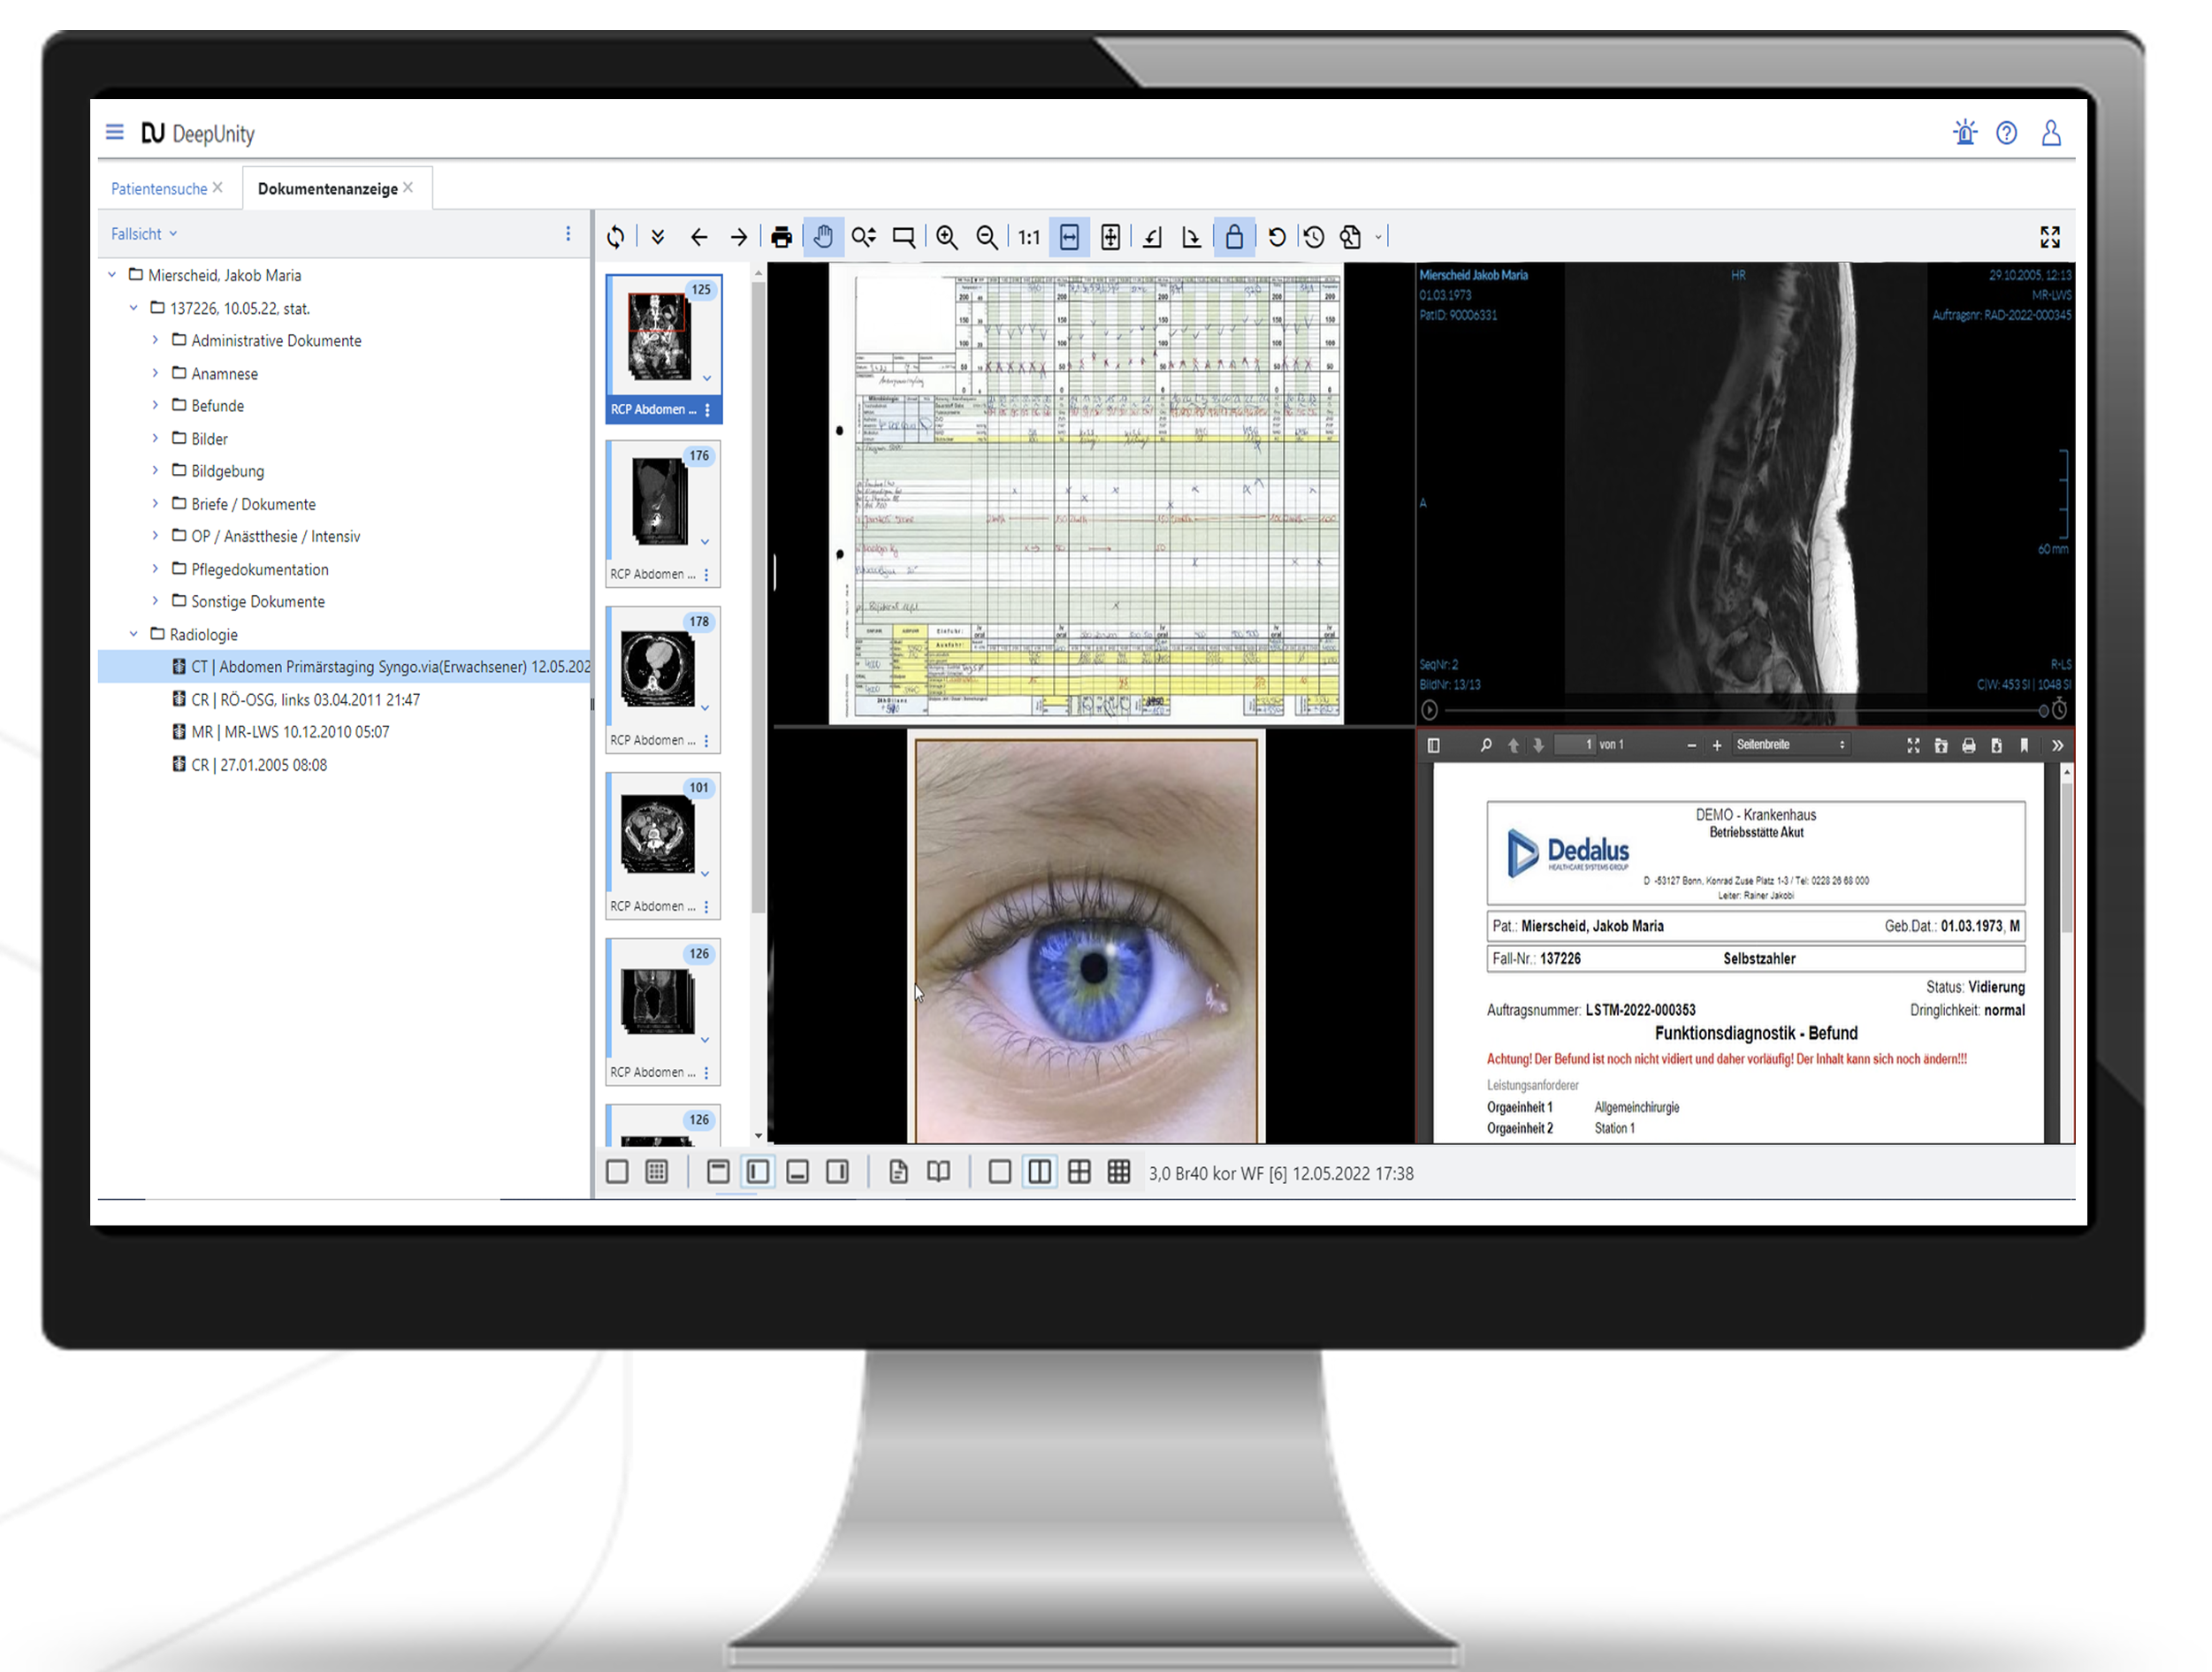Image resolution: width=2212 pixels, height=1672 pixels.
Task: Click the MR image playback slider
Action: pyautogui.click(x=1740, y=710)
